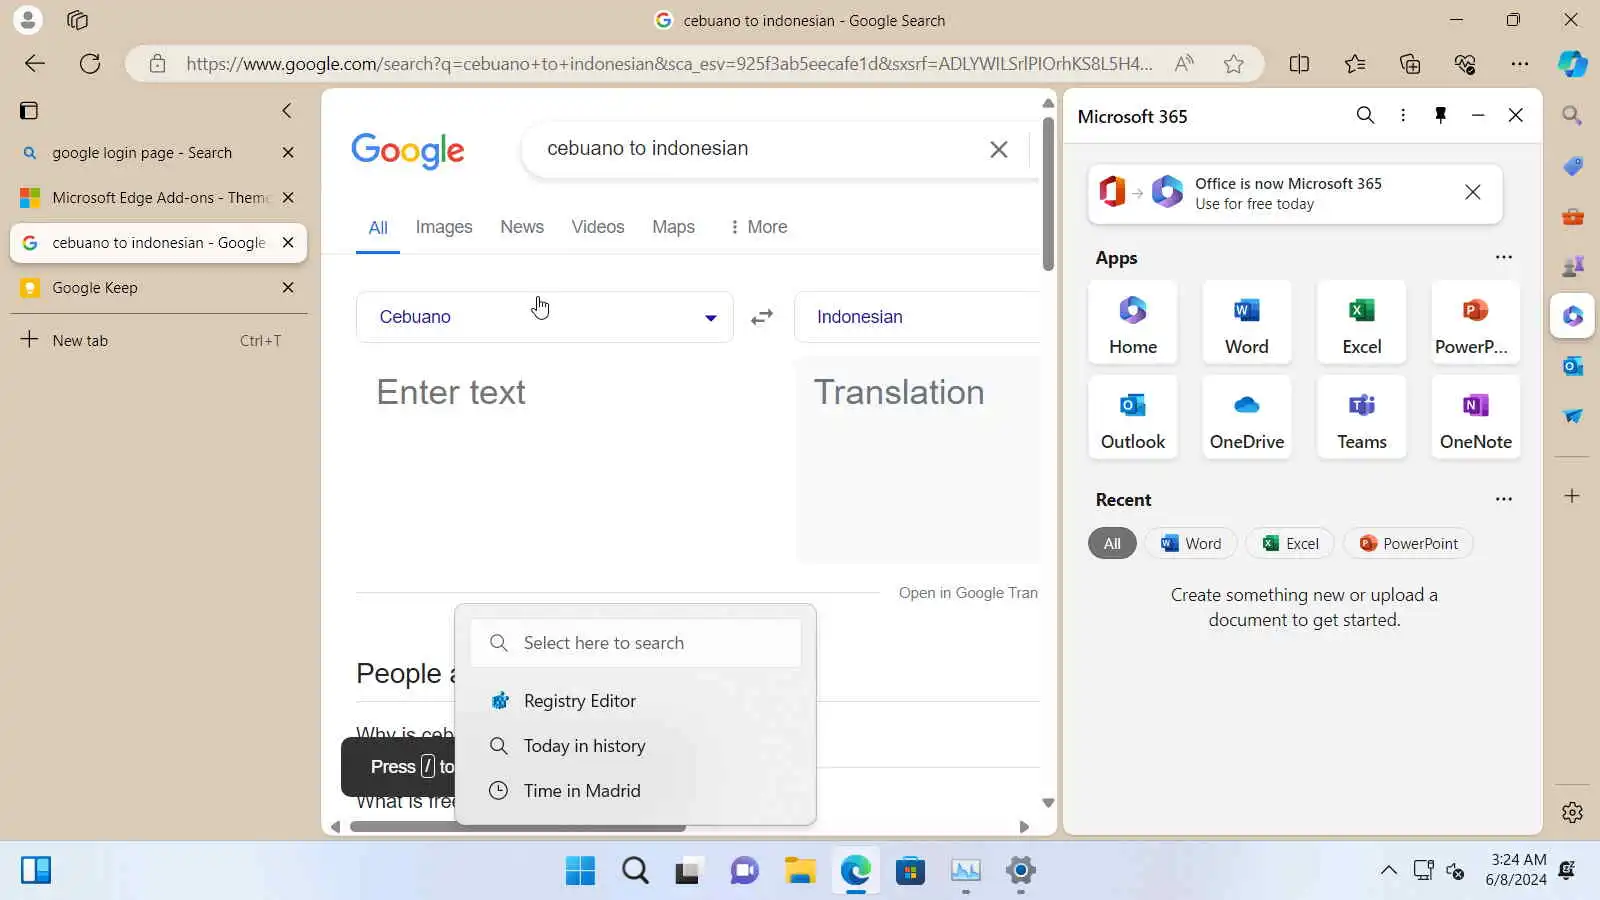Open Apps section more options
1600x900 pixels.
pos(1503,257)
